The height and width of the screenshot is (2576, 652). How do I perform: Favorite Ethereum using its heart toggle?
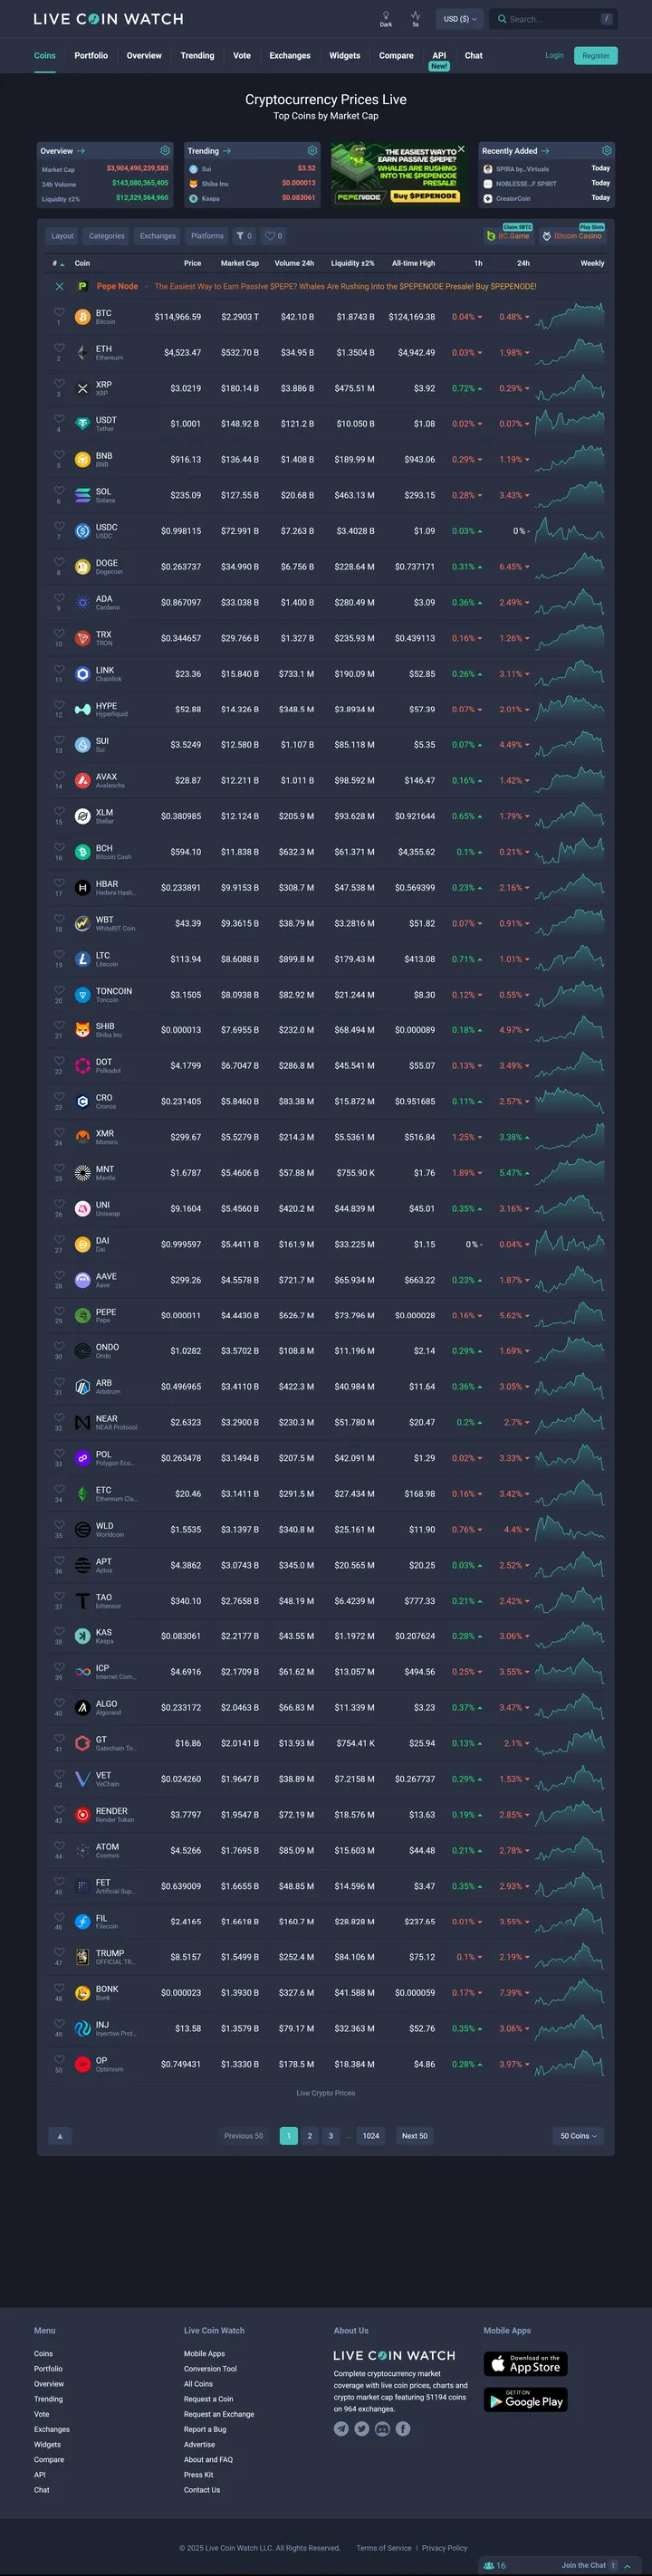click(59, 348)
